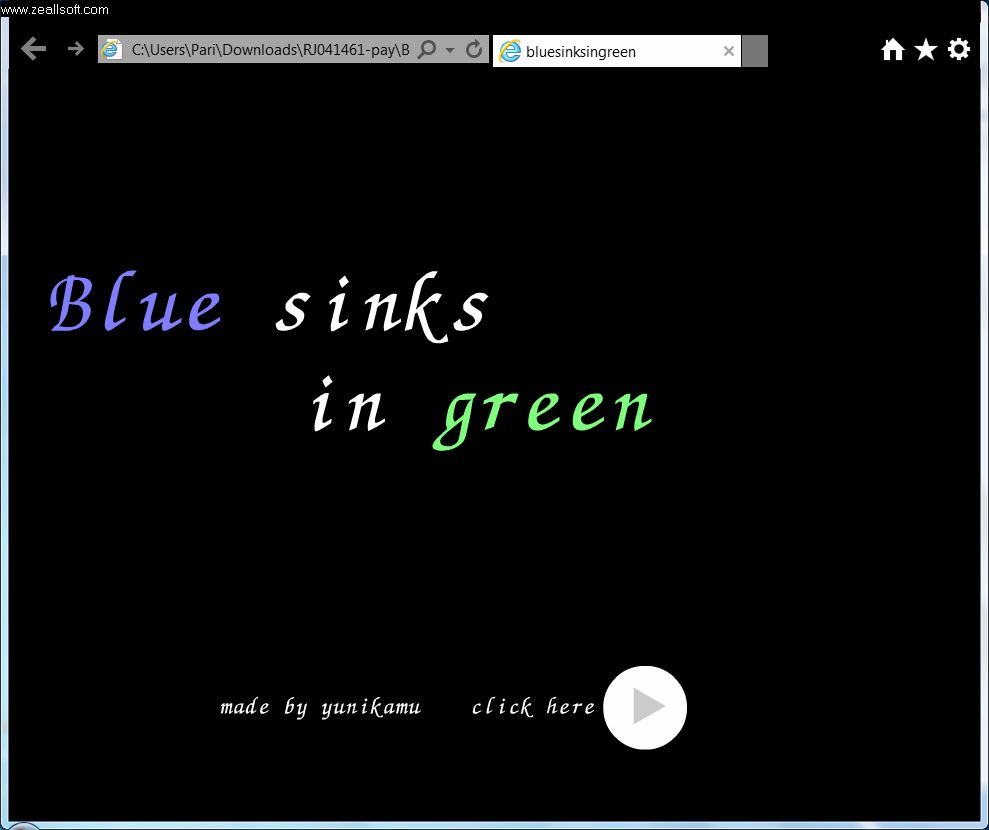The height and width of the screenshot is (830, 989).
Task: Close the bluesinksingreen tab
Action: [x=729, y=51]
